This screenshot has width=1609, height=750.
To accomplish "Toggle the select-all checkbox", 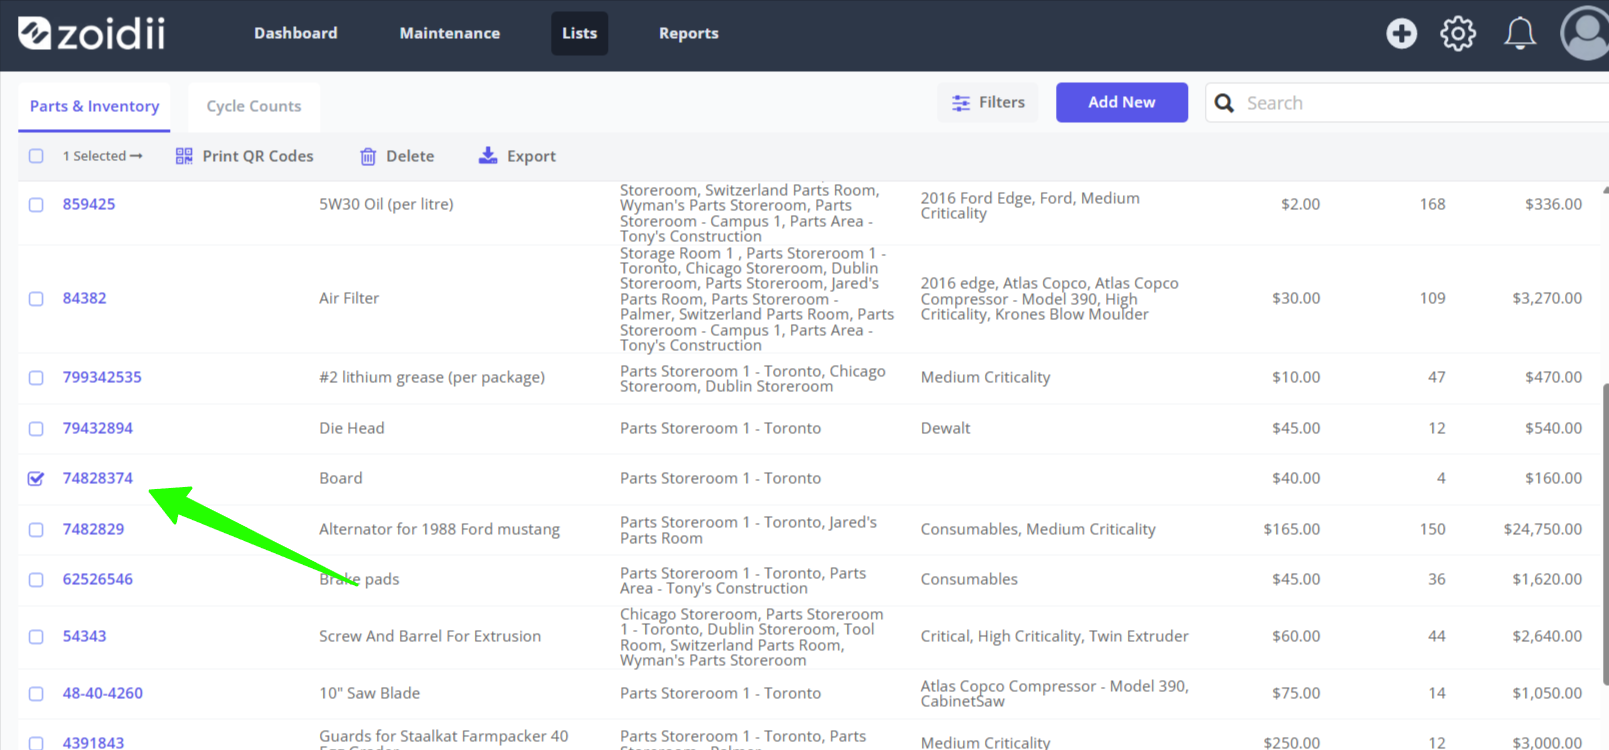I will (x=36, y=156).
